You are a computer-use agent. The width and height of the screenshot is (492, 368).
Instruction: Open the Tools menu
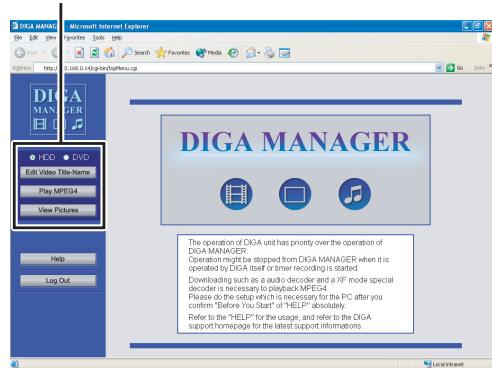(99, 38)
